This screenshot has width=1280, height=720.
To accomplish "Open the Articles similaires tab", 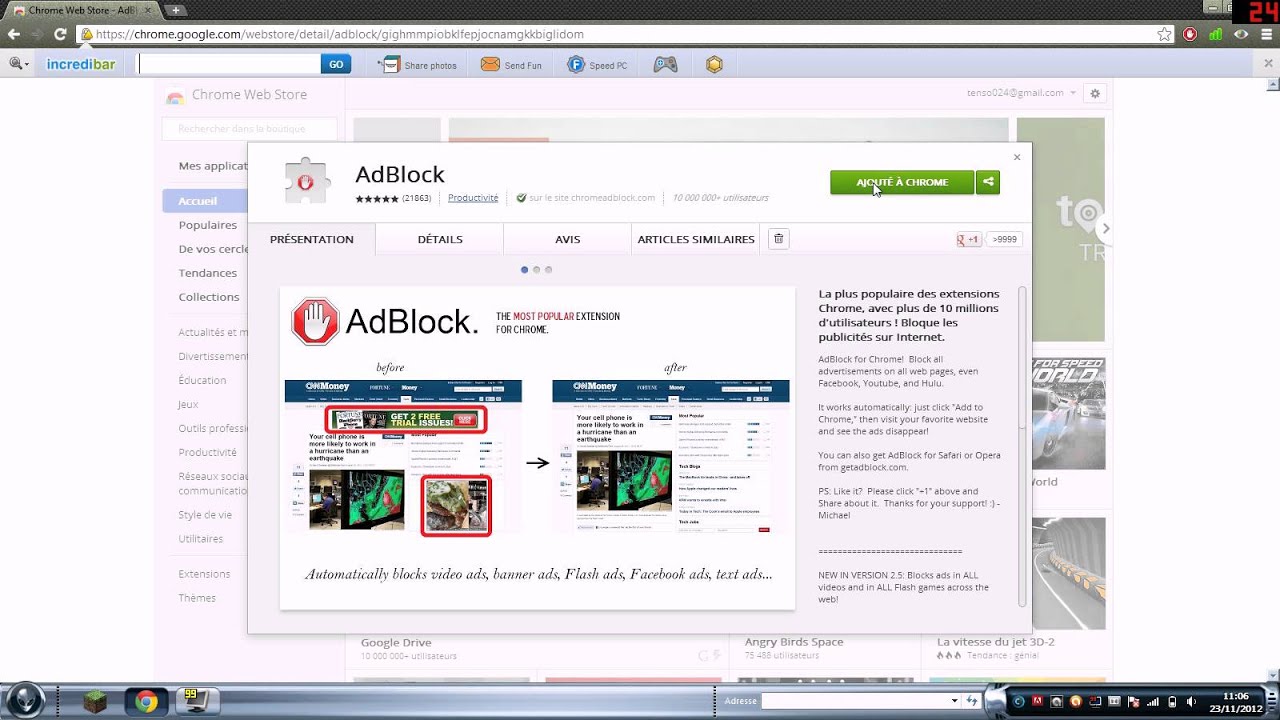I will pyautogui.click(x=696, y=239).
